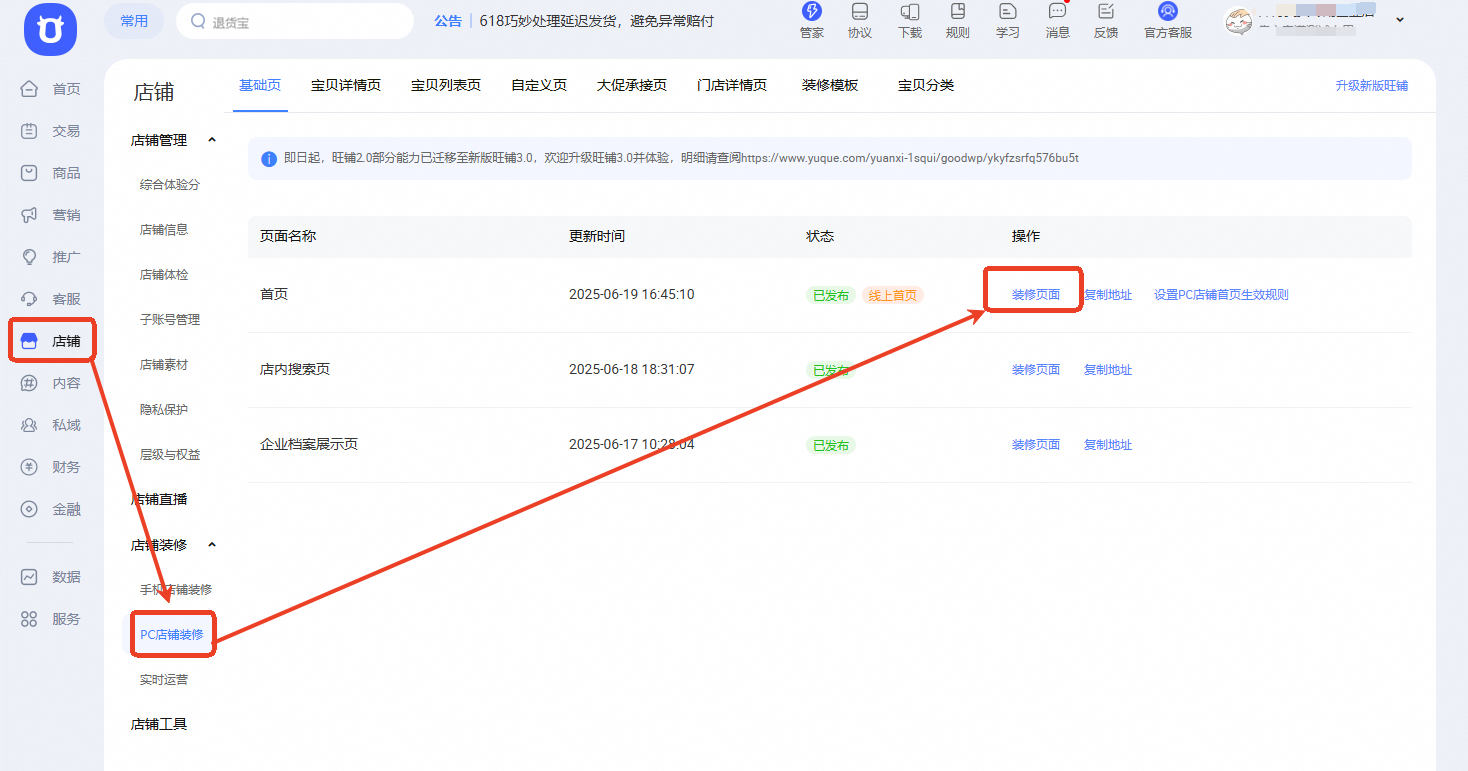Open the 店铺直播 menu group
The width and height of the screenshot is (1468, 771).
click(159, 499)
